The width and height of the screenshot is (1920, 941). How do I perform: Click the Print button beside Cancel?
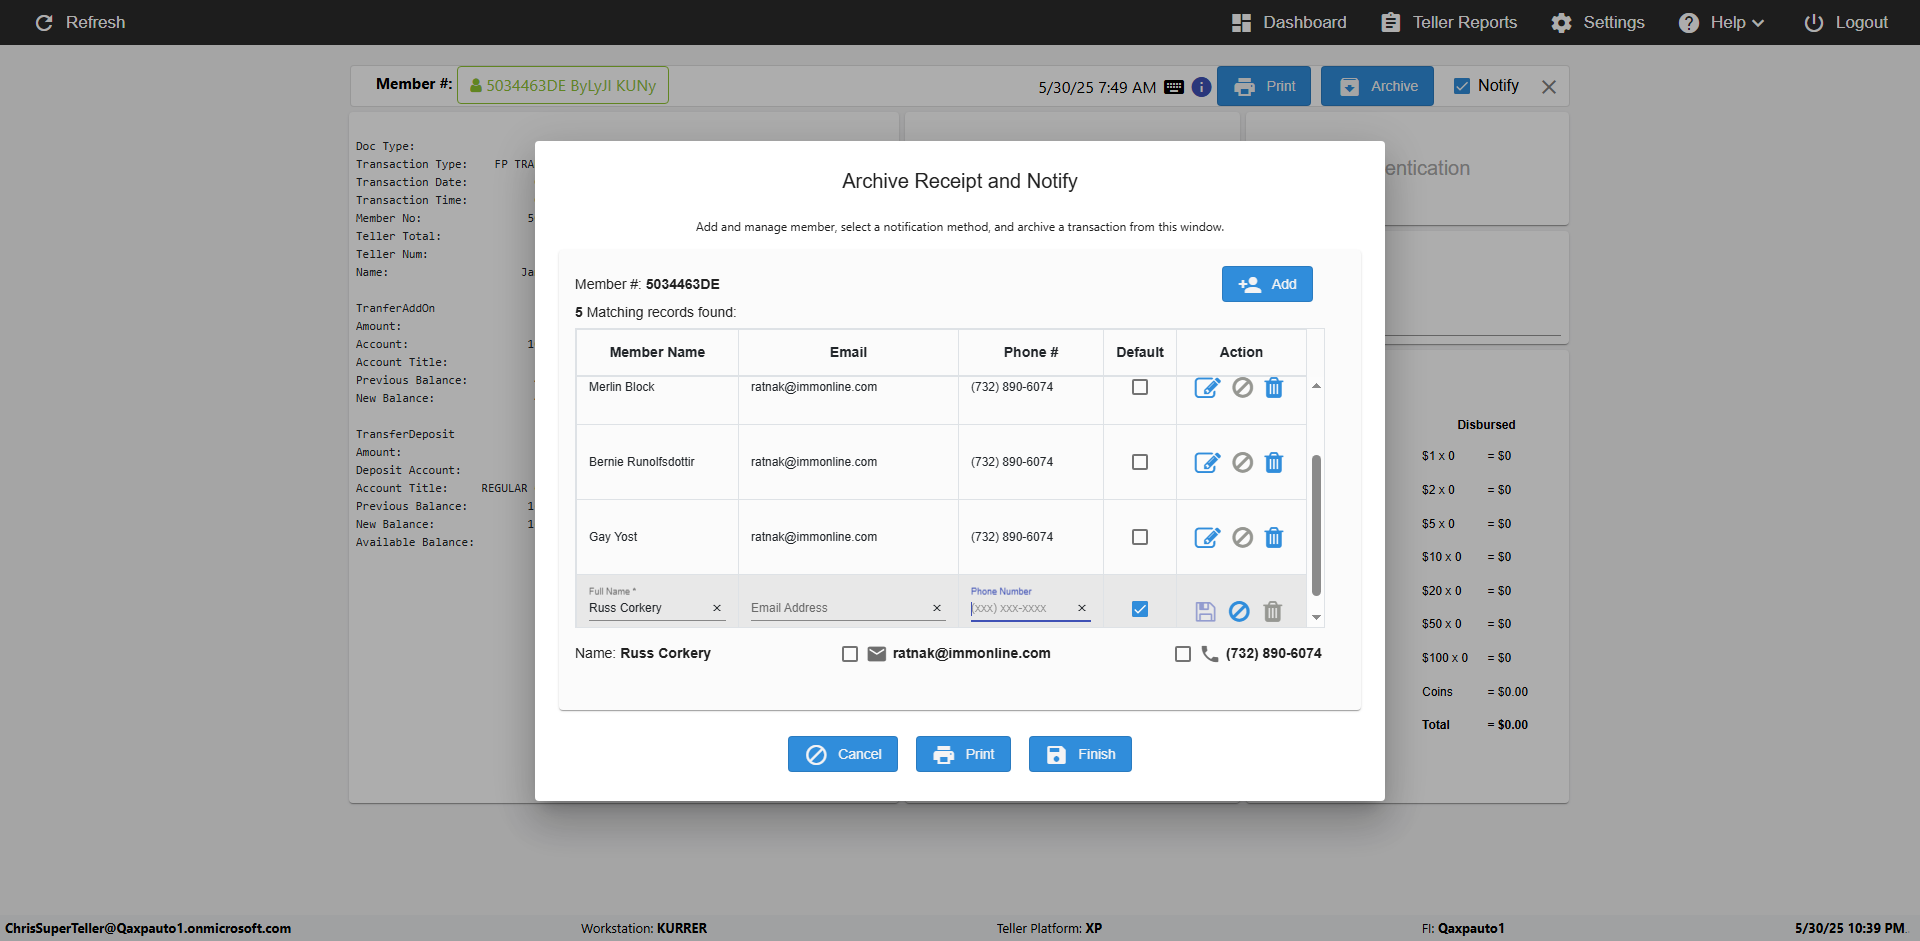point(963,754)
